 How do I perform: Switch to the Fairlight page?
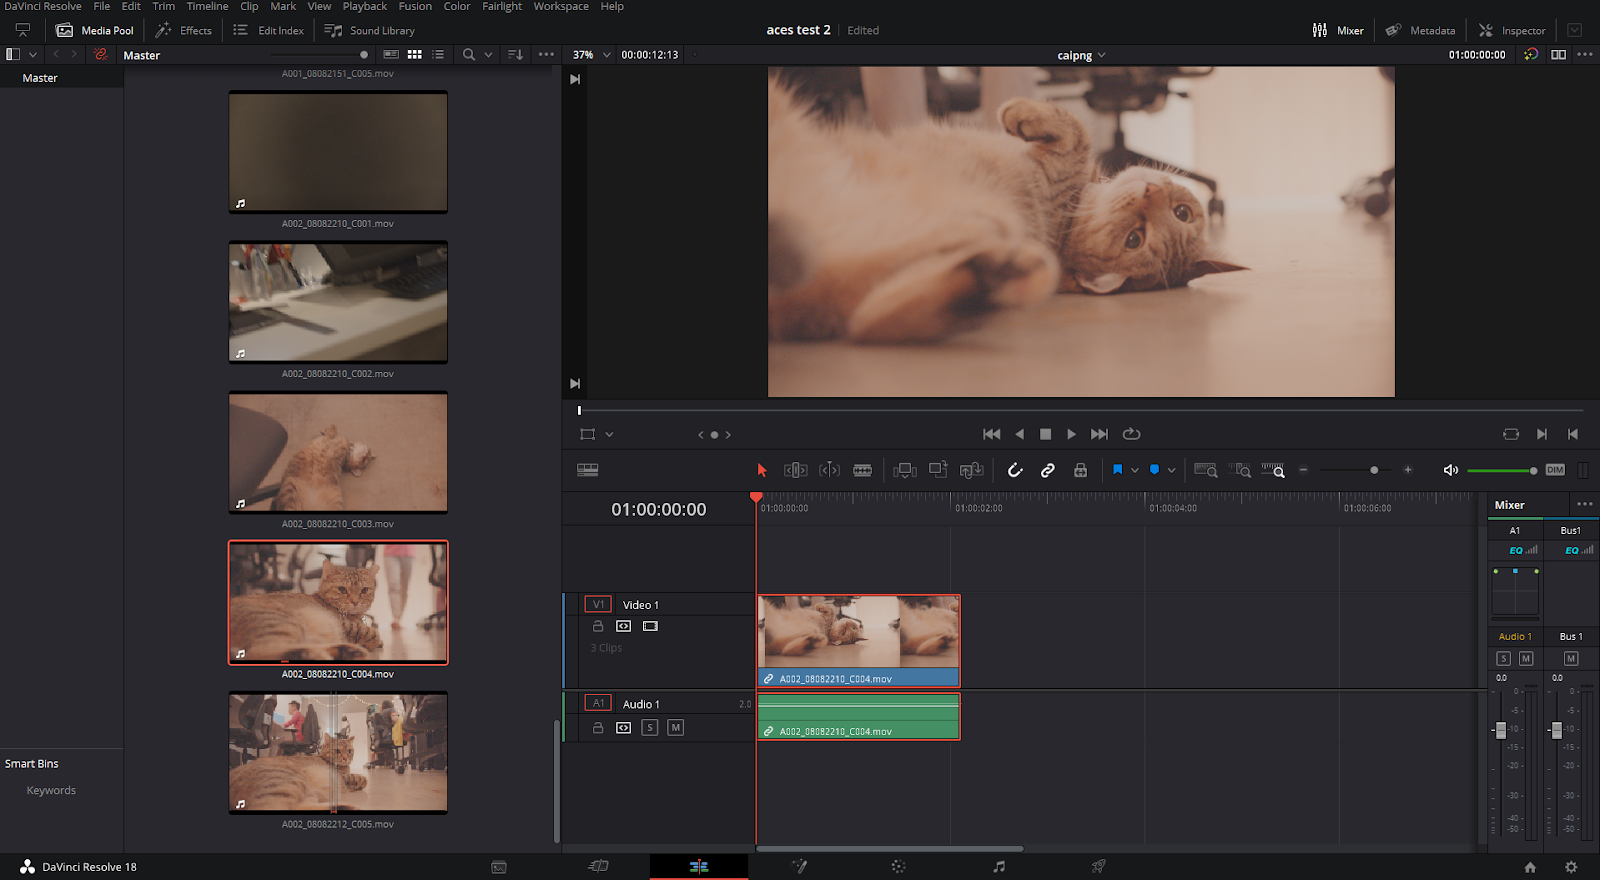[999, 867]
